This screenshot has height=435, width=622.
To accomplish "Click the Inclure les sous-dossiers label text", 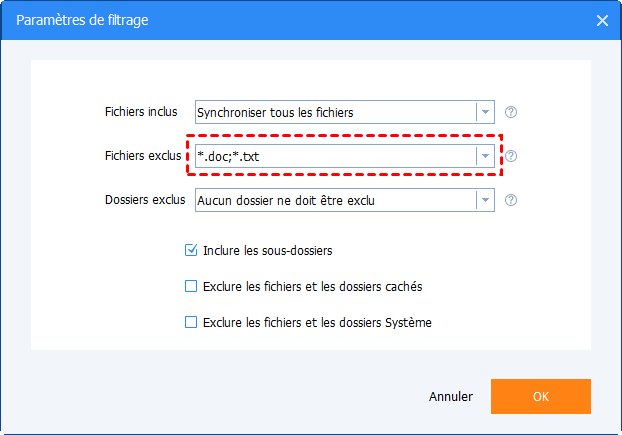I will click(267, 250).
